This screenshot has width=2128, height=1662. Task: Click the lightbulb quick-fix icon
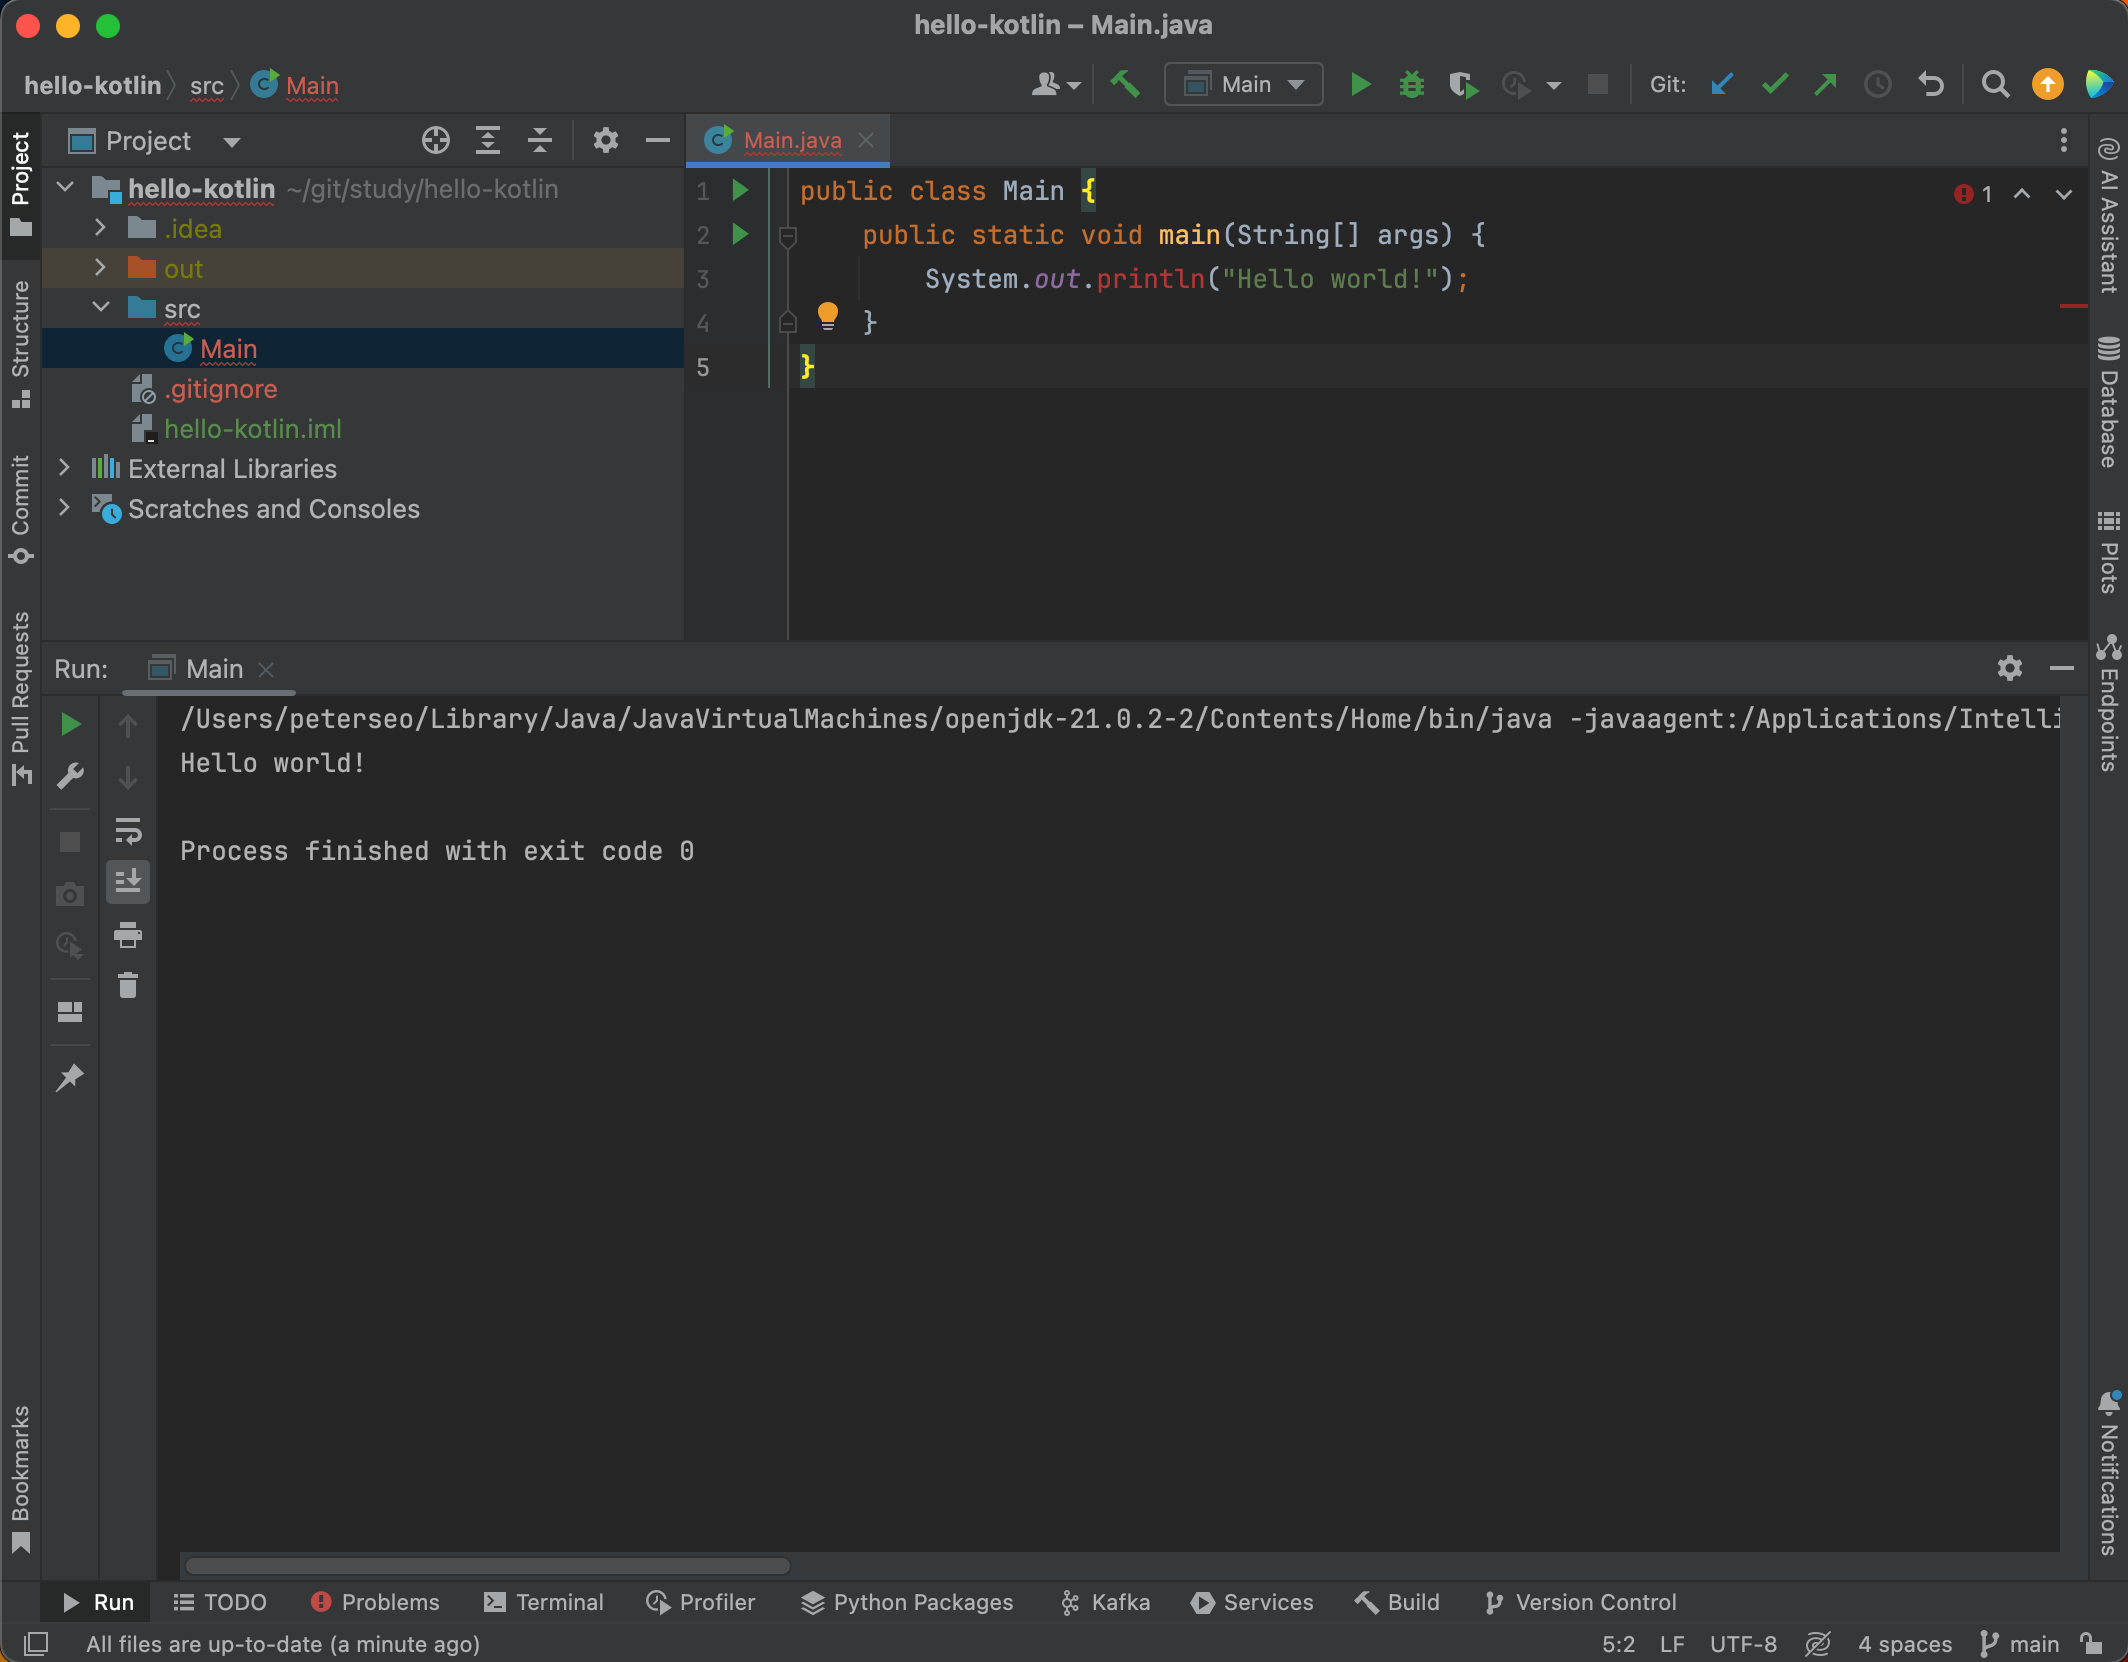click(x=827, y=317)
